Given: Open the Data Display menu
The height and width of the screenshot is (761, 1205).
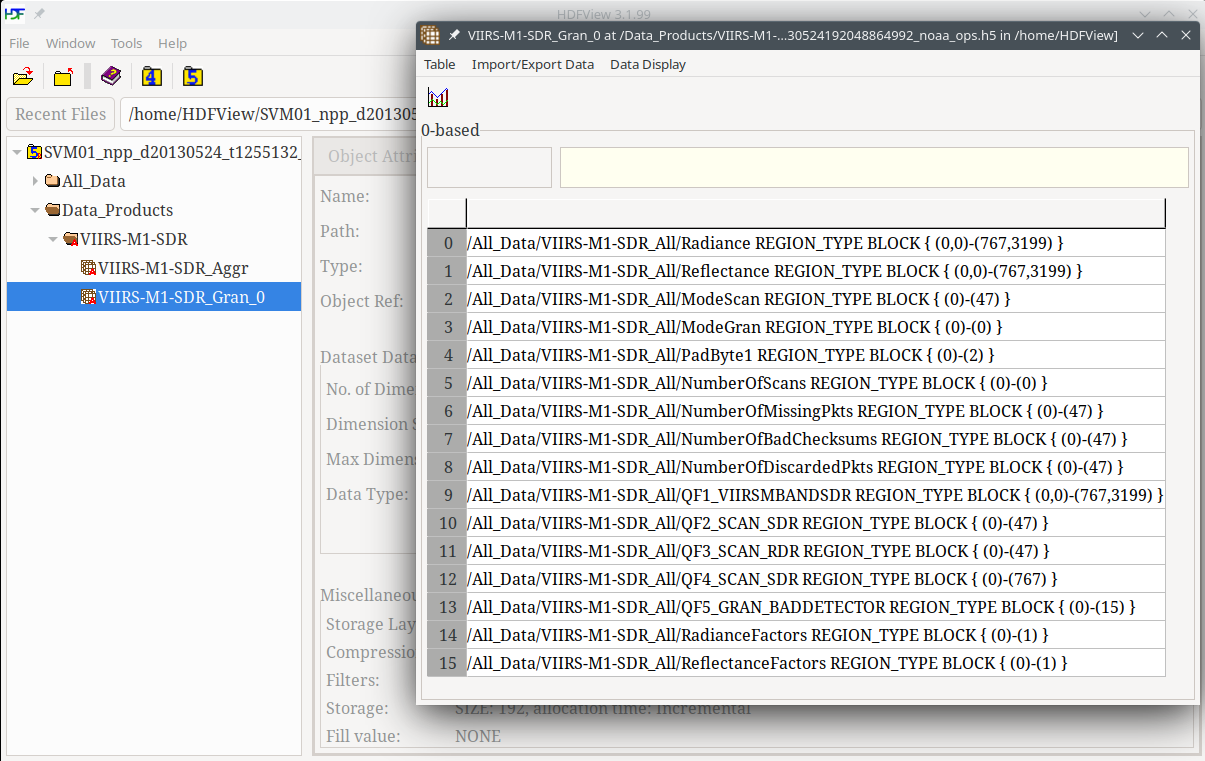Looking at the screenshot, I should point(648,64).
